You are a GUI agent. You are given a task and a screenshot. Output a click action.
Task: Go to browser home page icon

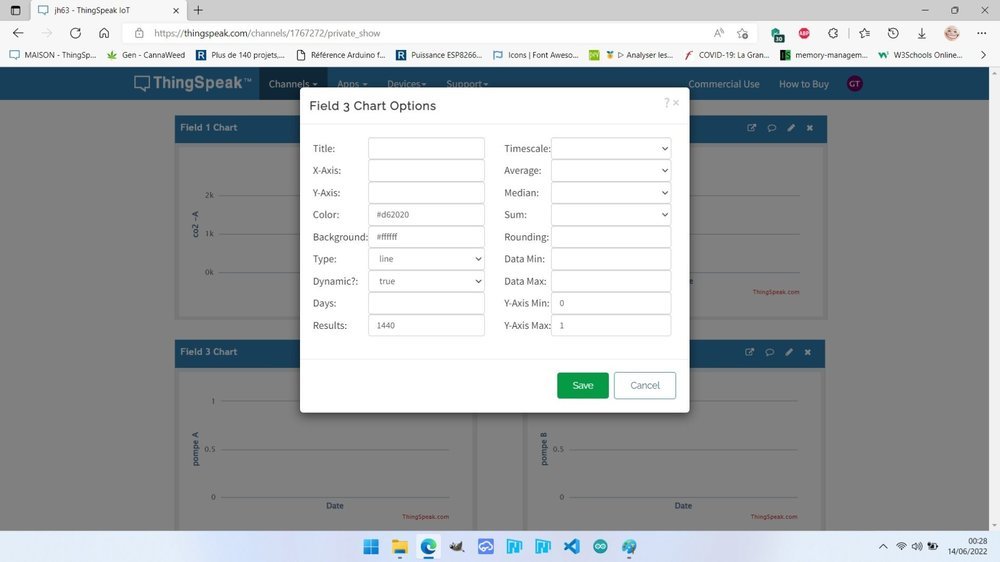104,33
